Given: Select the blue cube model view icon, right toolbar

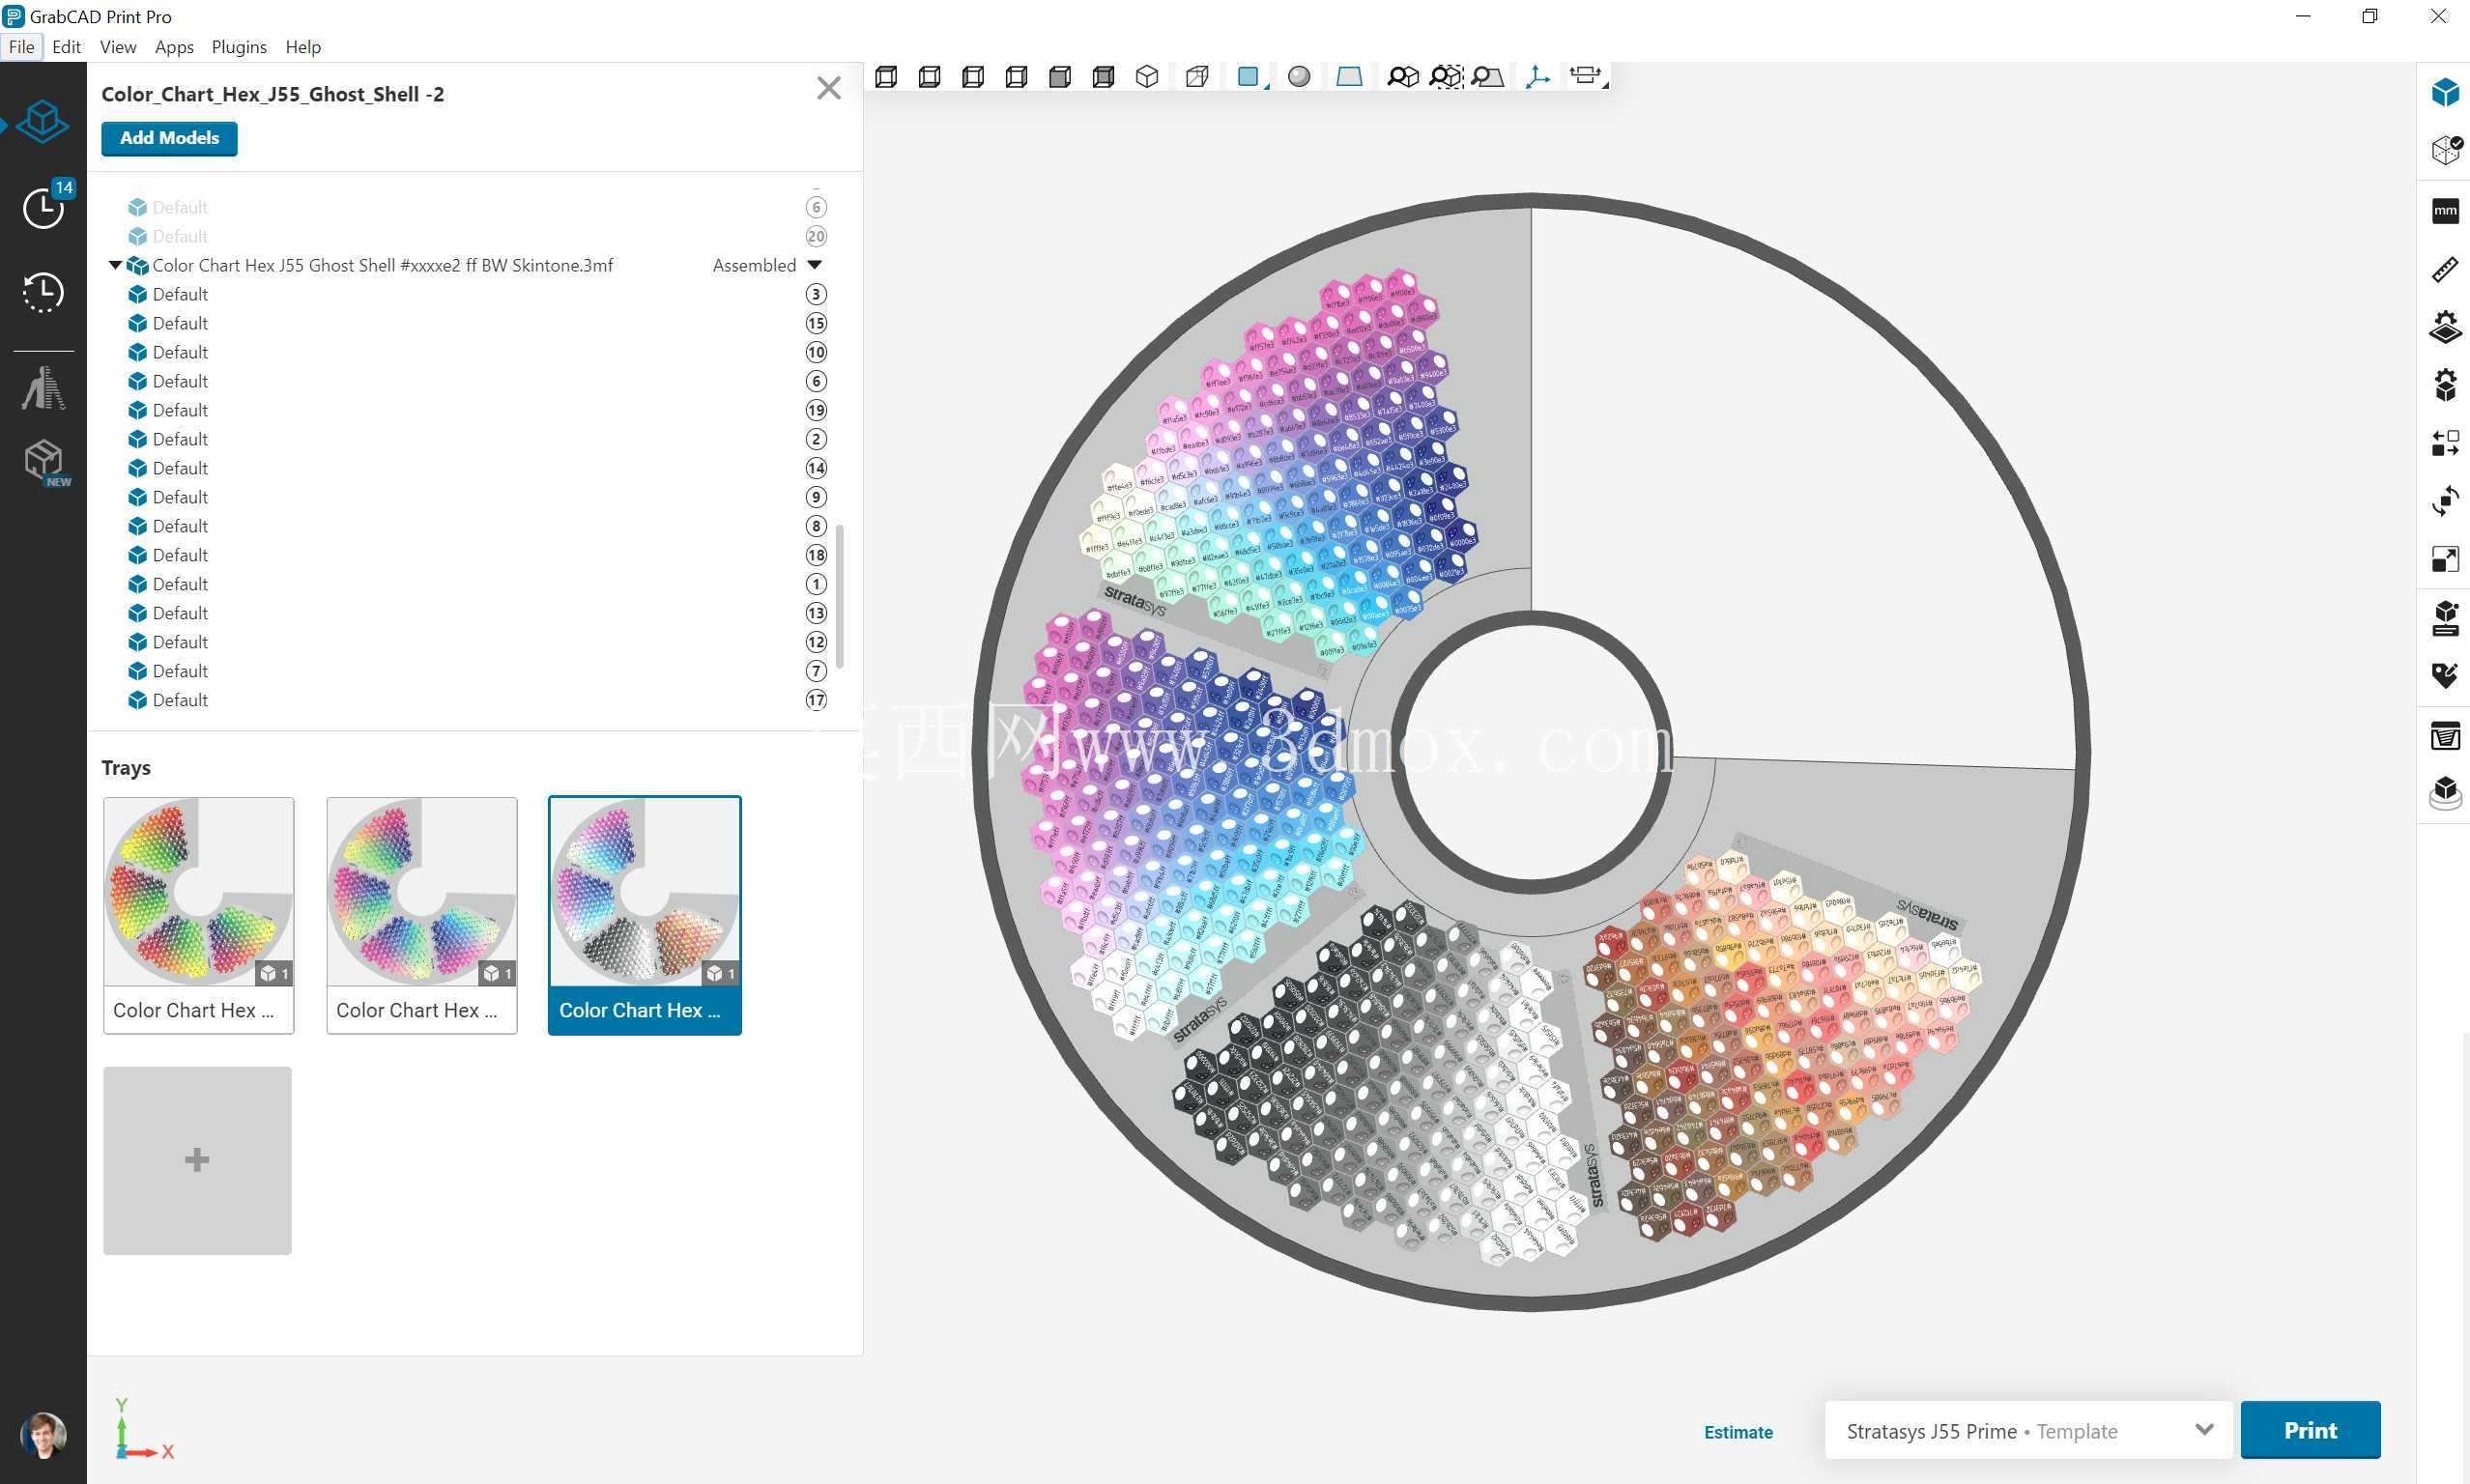Looking at the screenshot, I should tap(2445, 93).
